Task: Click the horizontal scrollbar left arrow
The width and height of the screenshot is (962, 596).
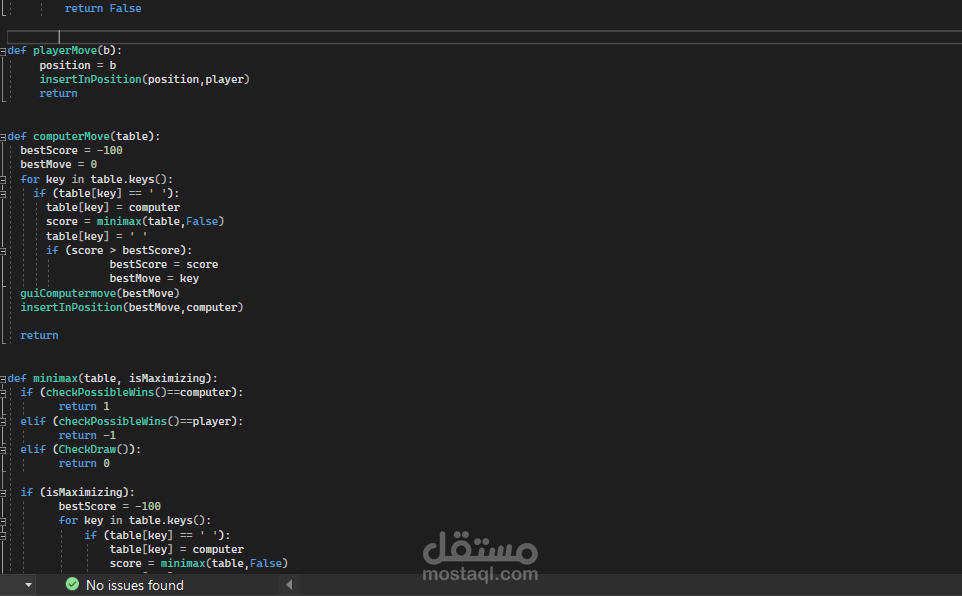Action: 289,585
